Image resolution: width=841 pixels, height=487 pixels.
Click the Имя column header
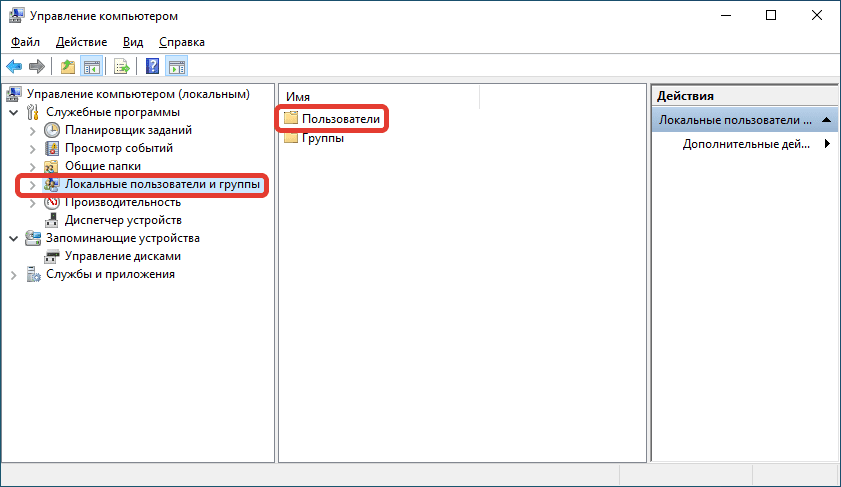(x=379, y=97)
